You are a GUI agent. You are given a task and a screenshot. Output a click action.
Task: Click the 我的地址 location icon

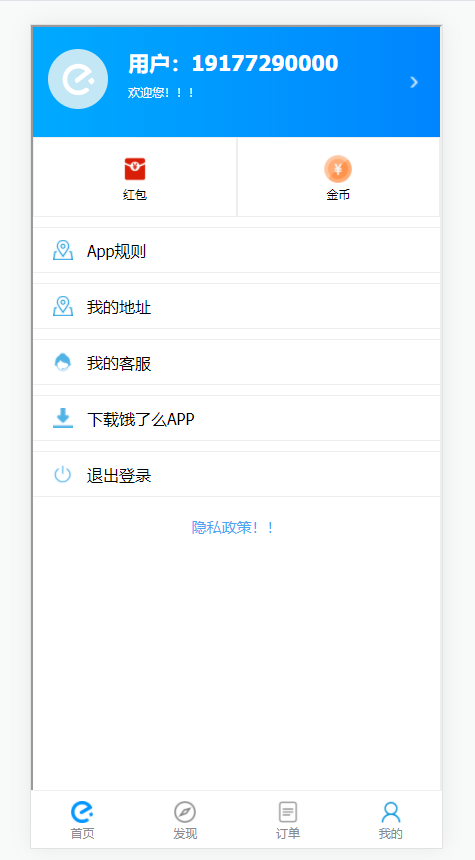tap(63, 306)
